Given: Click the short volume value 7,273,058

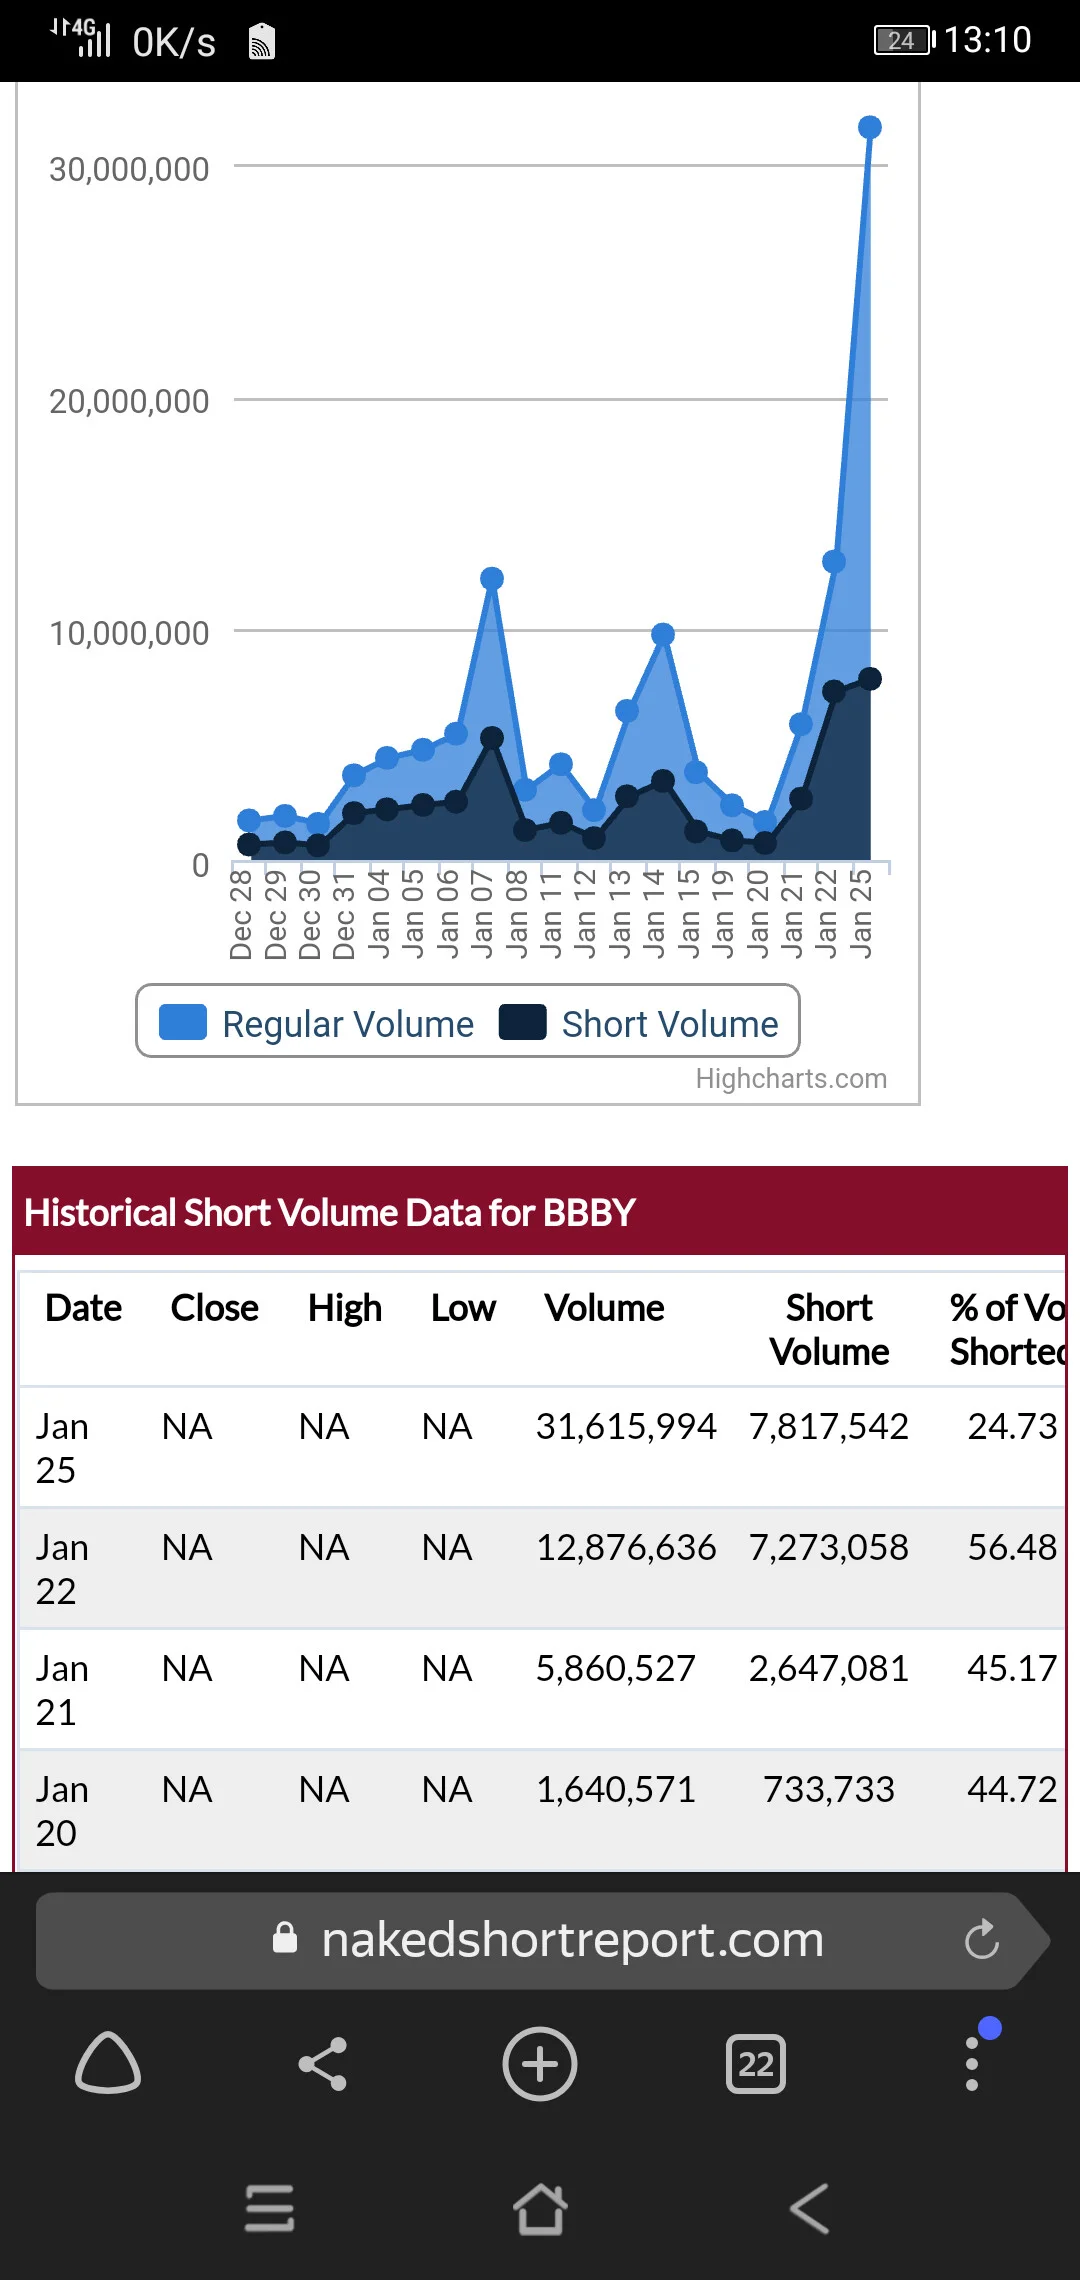Looking at the screenshot, I should [829, 1547].
